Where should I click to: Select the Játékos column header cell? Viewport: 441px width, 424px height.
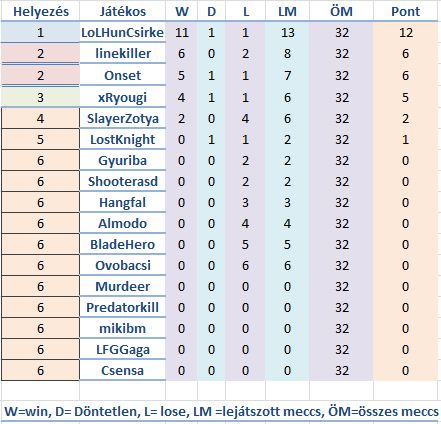pos(122,12)
